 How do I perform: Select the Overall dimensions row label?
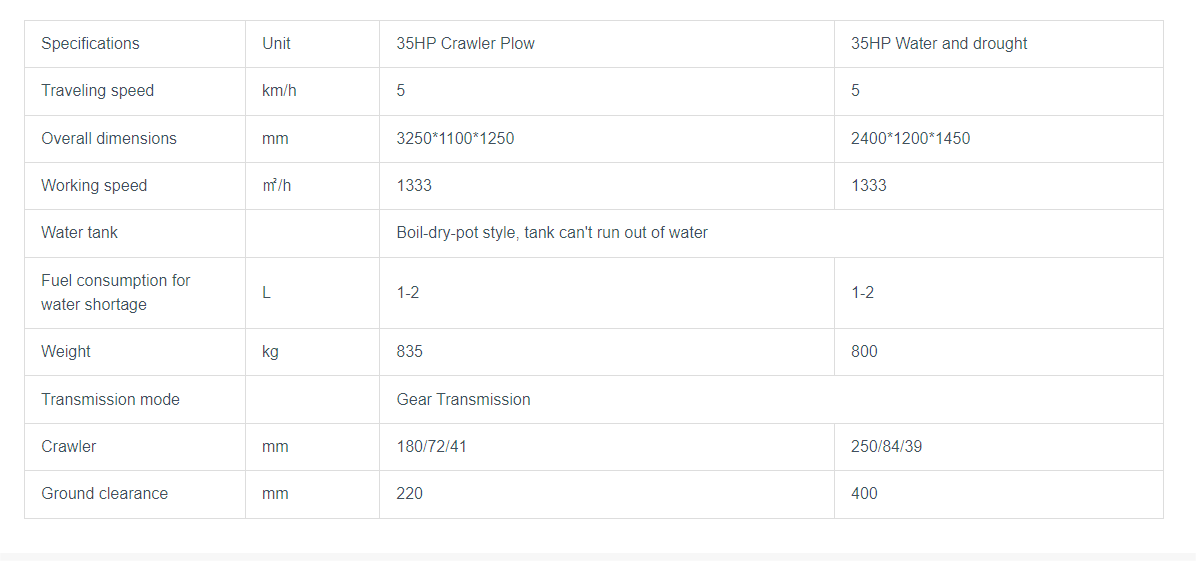[x=108, y=139]
